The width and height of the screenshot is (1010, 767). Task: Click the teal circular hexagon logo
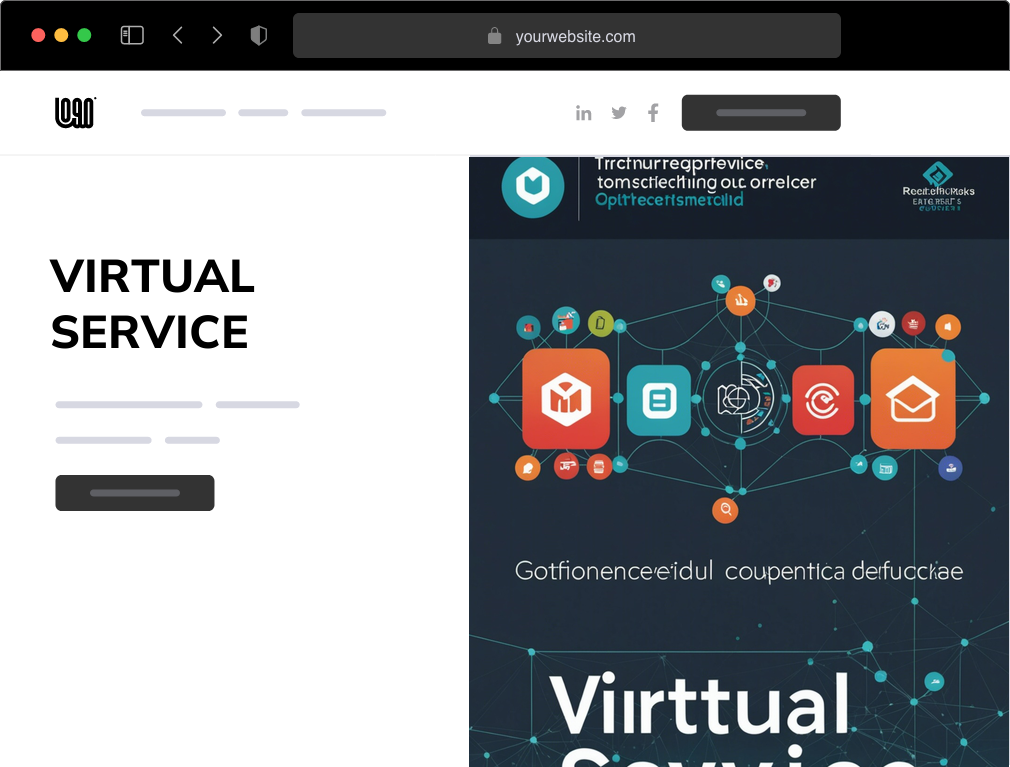pos(533,187)
